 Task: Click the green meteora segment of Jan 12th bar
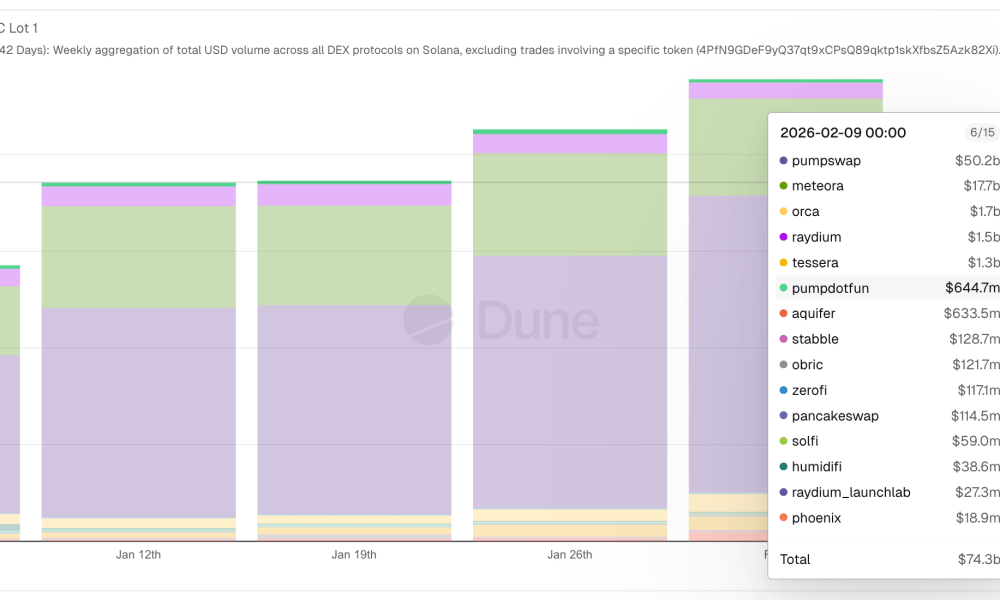pyautogui.click(x=138, y=256)
